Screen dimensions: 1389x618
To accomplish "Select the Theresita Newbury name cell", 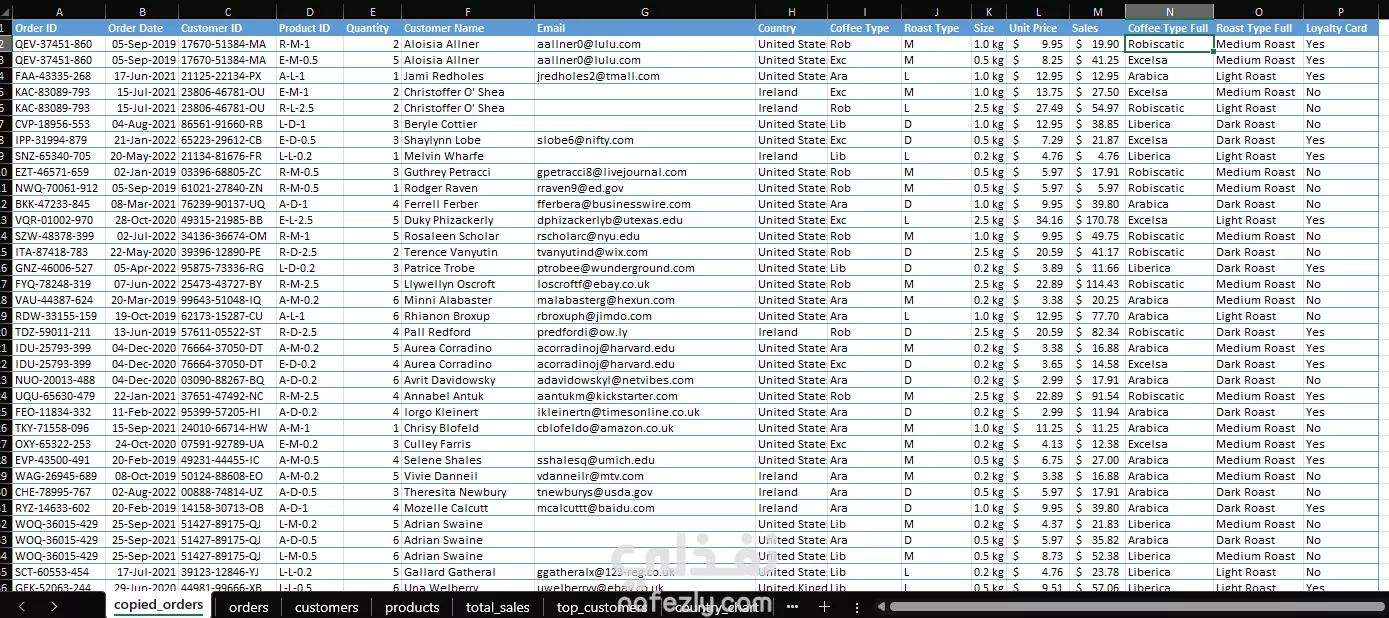I will coord(467,492).
